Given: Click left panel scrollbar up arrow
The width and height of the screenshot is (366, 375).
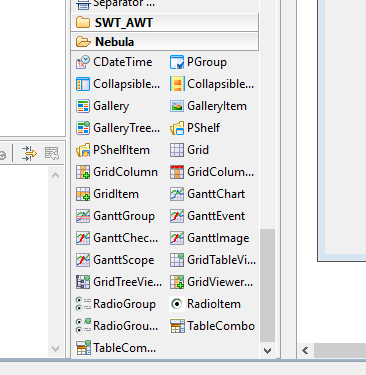Looking at the screenshot, I should (x=56, y=175).
